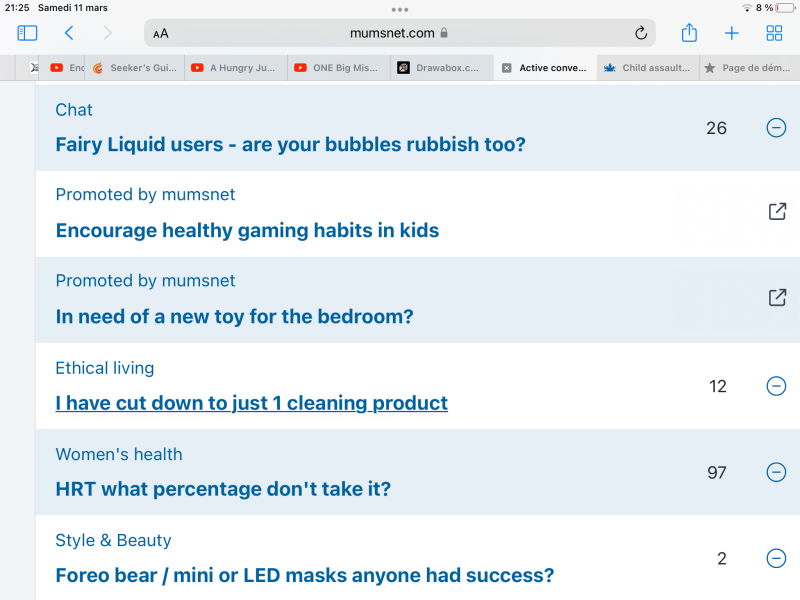Go back using the back chevron

point(68,32)
